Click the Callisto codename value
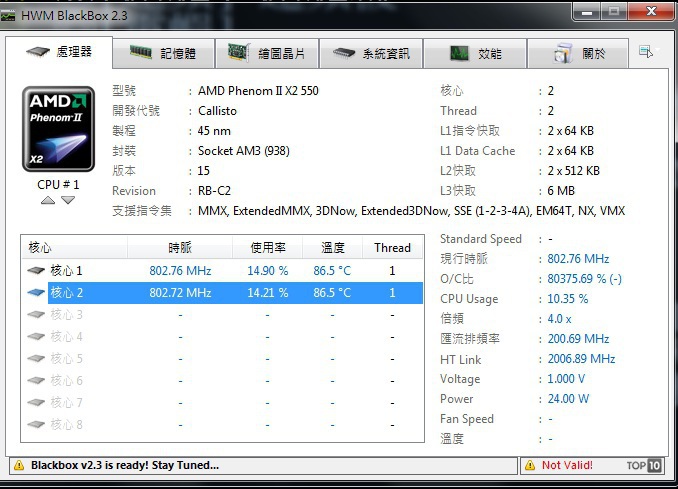The width and height of the screenshot is (678, 489). (x=217, y=111)
